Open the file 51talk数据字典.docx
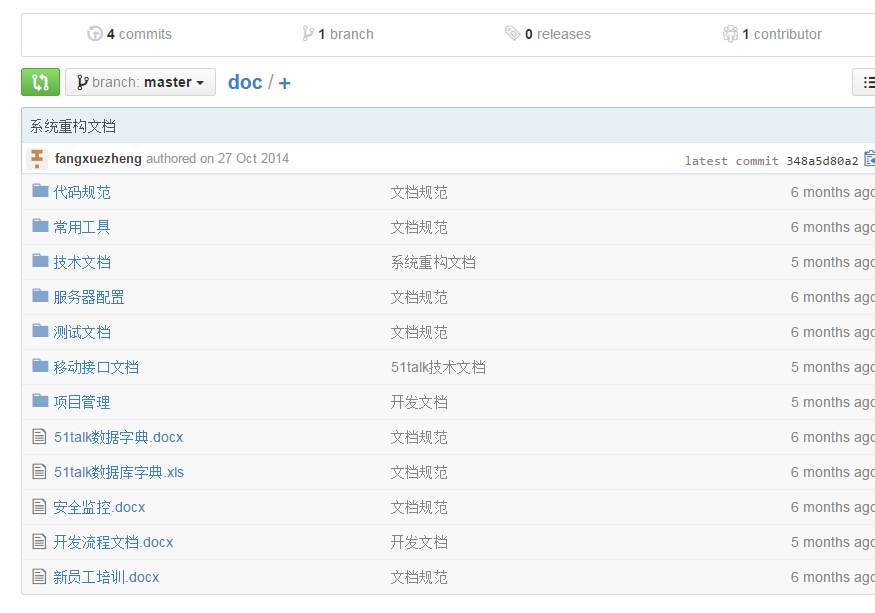The image size is (875, 613). click(118, 437)
